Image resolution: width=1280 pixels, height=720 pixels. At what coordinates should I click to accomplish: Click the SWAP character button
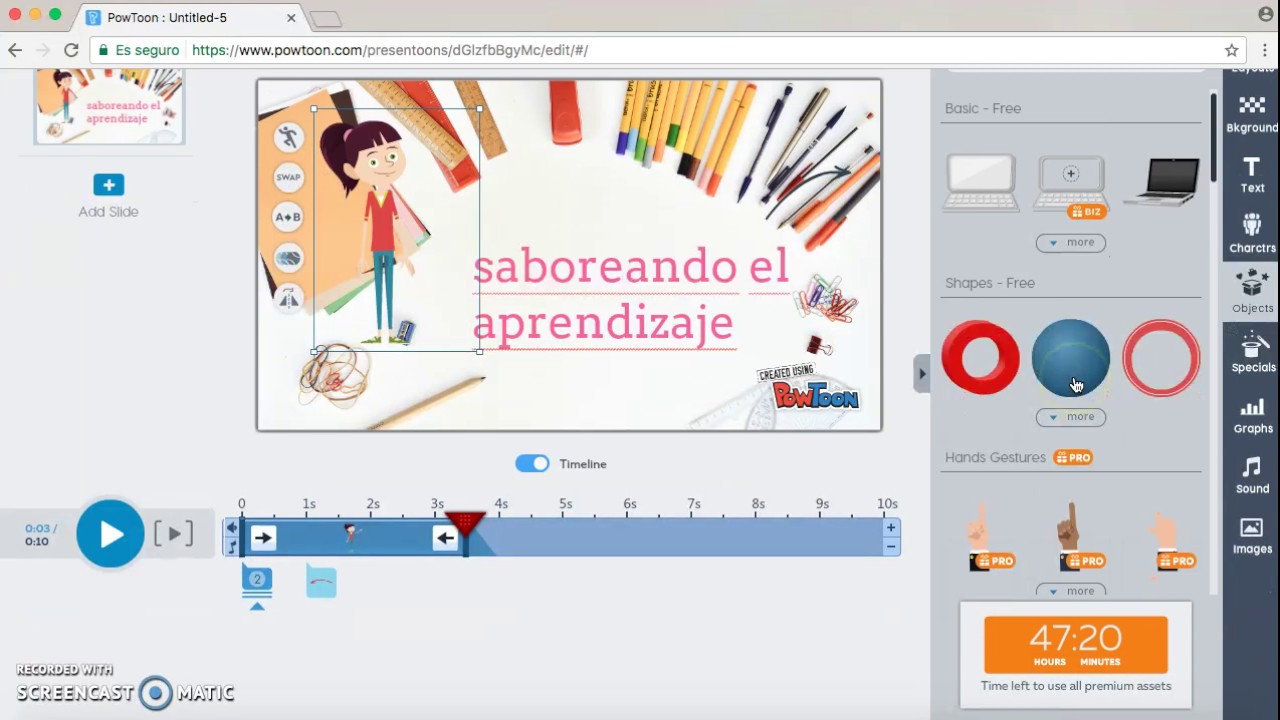[x=288, y=177]
